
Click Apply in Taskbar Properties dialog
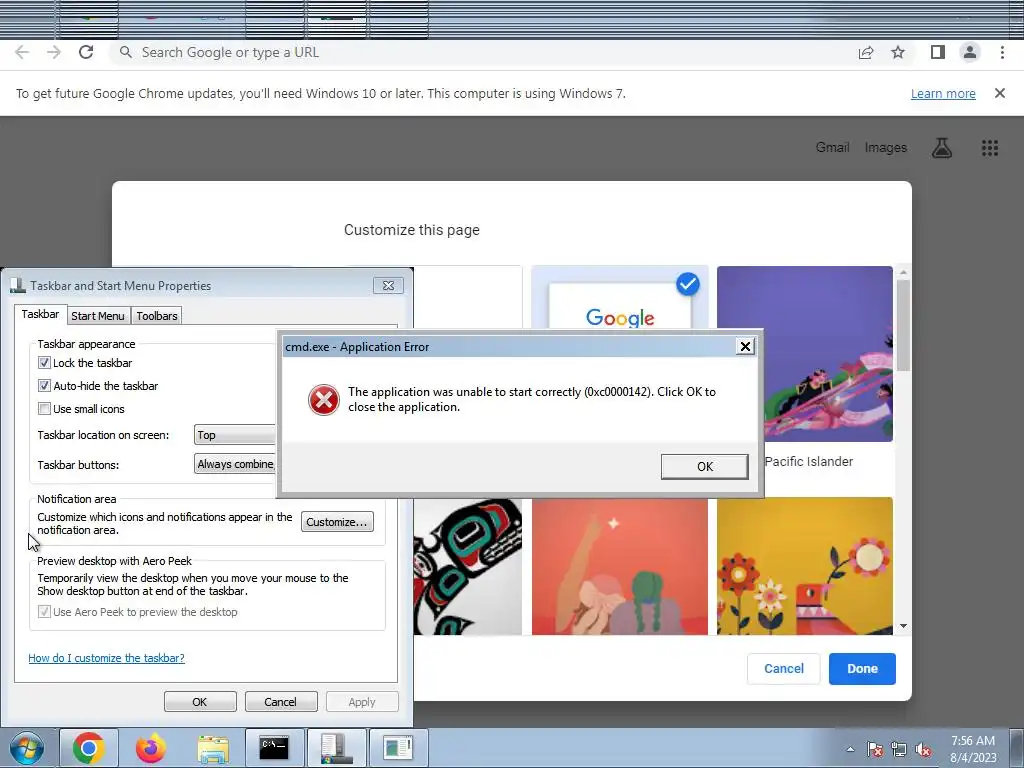(x=362, y=702)
